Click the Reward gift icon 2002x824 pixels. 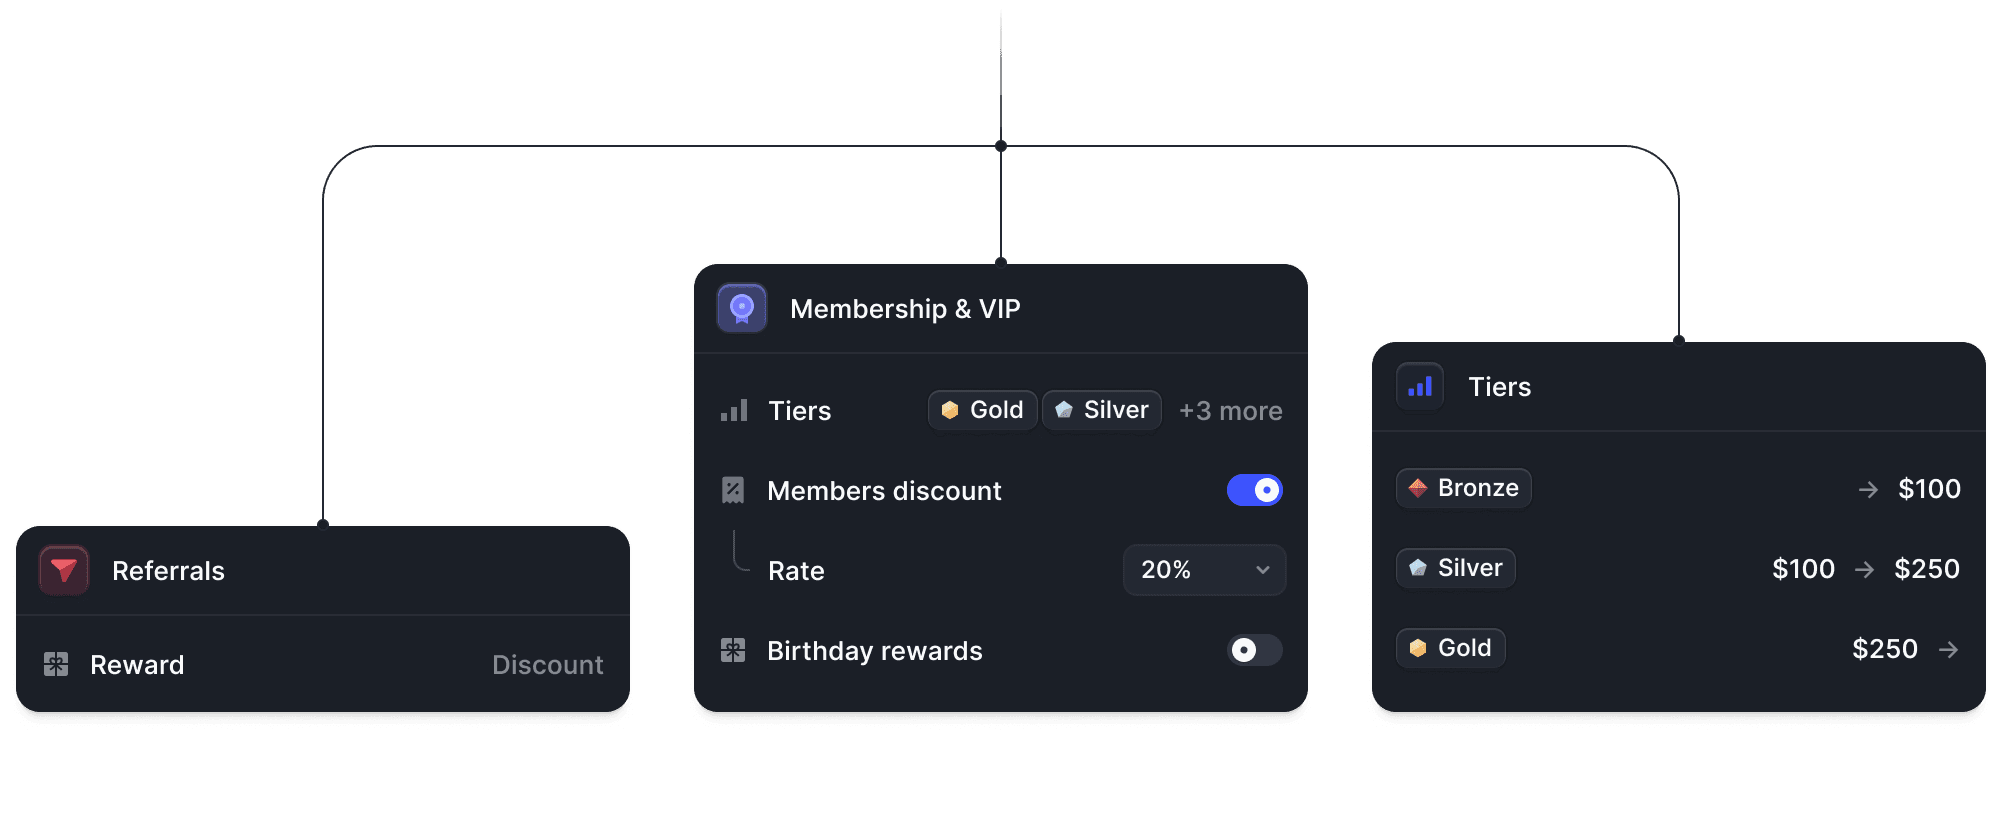point(56,664)
